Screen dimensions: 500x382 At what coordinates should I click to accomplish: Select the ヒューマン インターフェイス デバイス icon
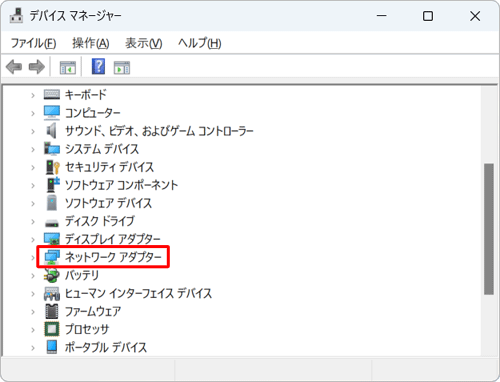[x=52, y=293]
